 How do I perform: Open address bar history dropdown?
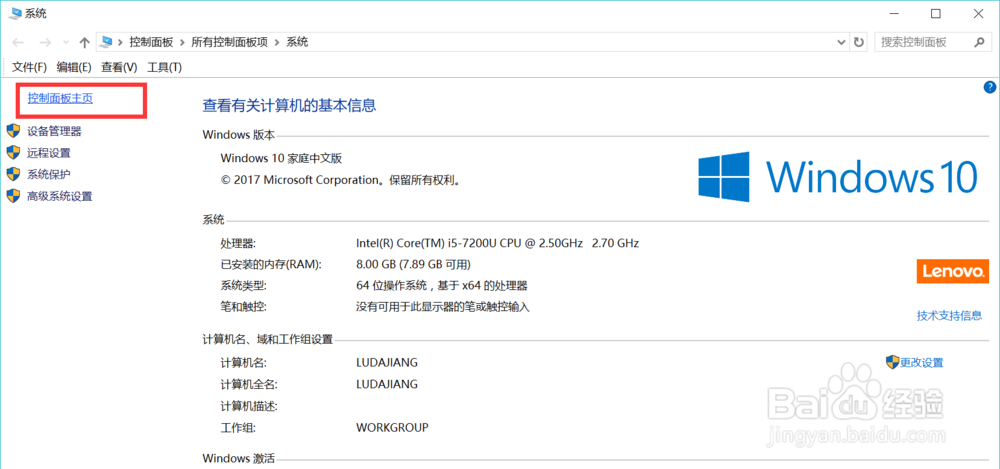(841, 43)
